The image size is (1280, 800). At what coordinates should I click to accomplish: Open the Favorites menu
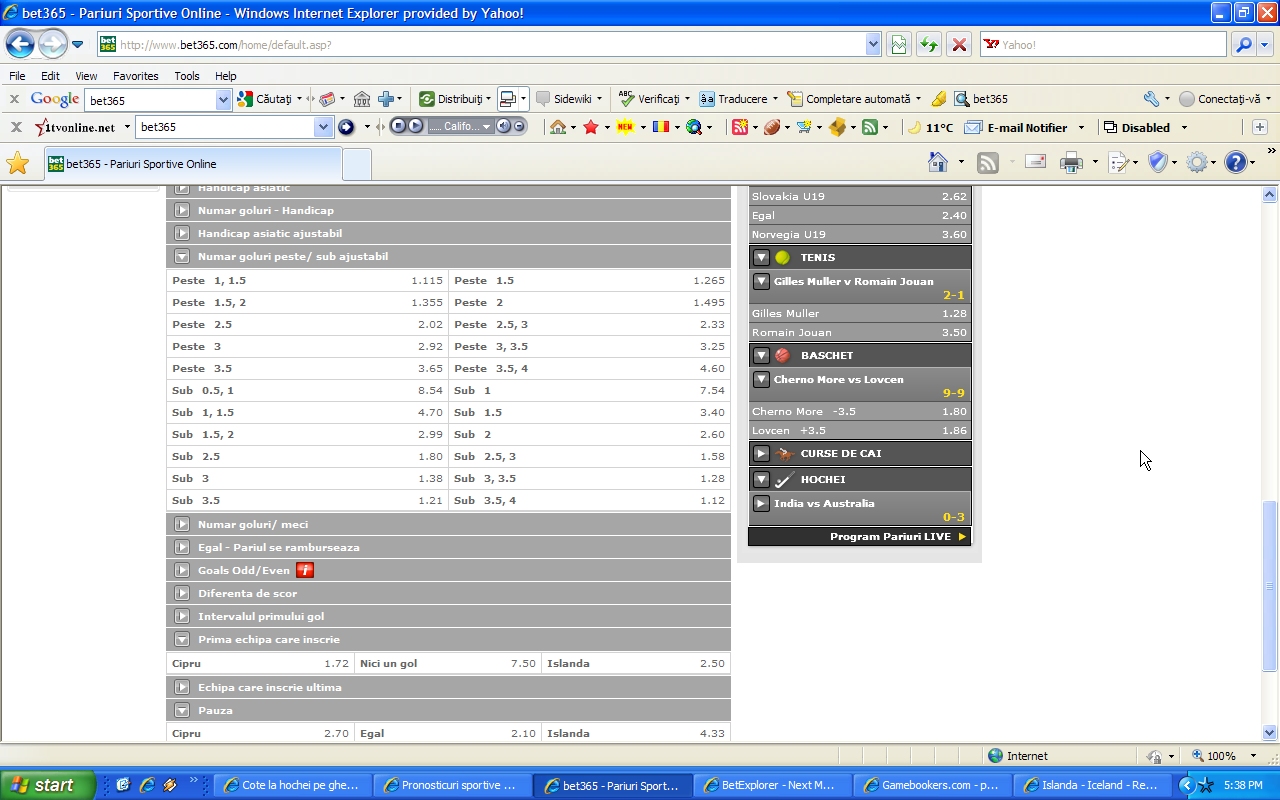coord(136,75)
